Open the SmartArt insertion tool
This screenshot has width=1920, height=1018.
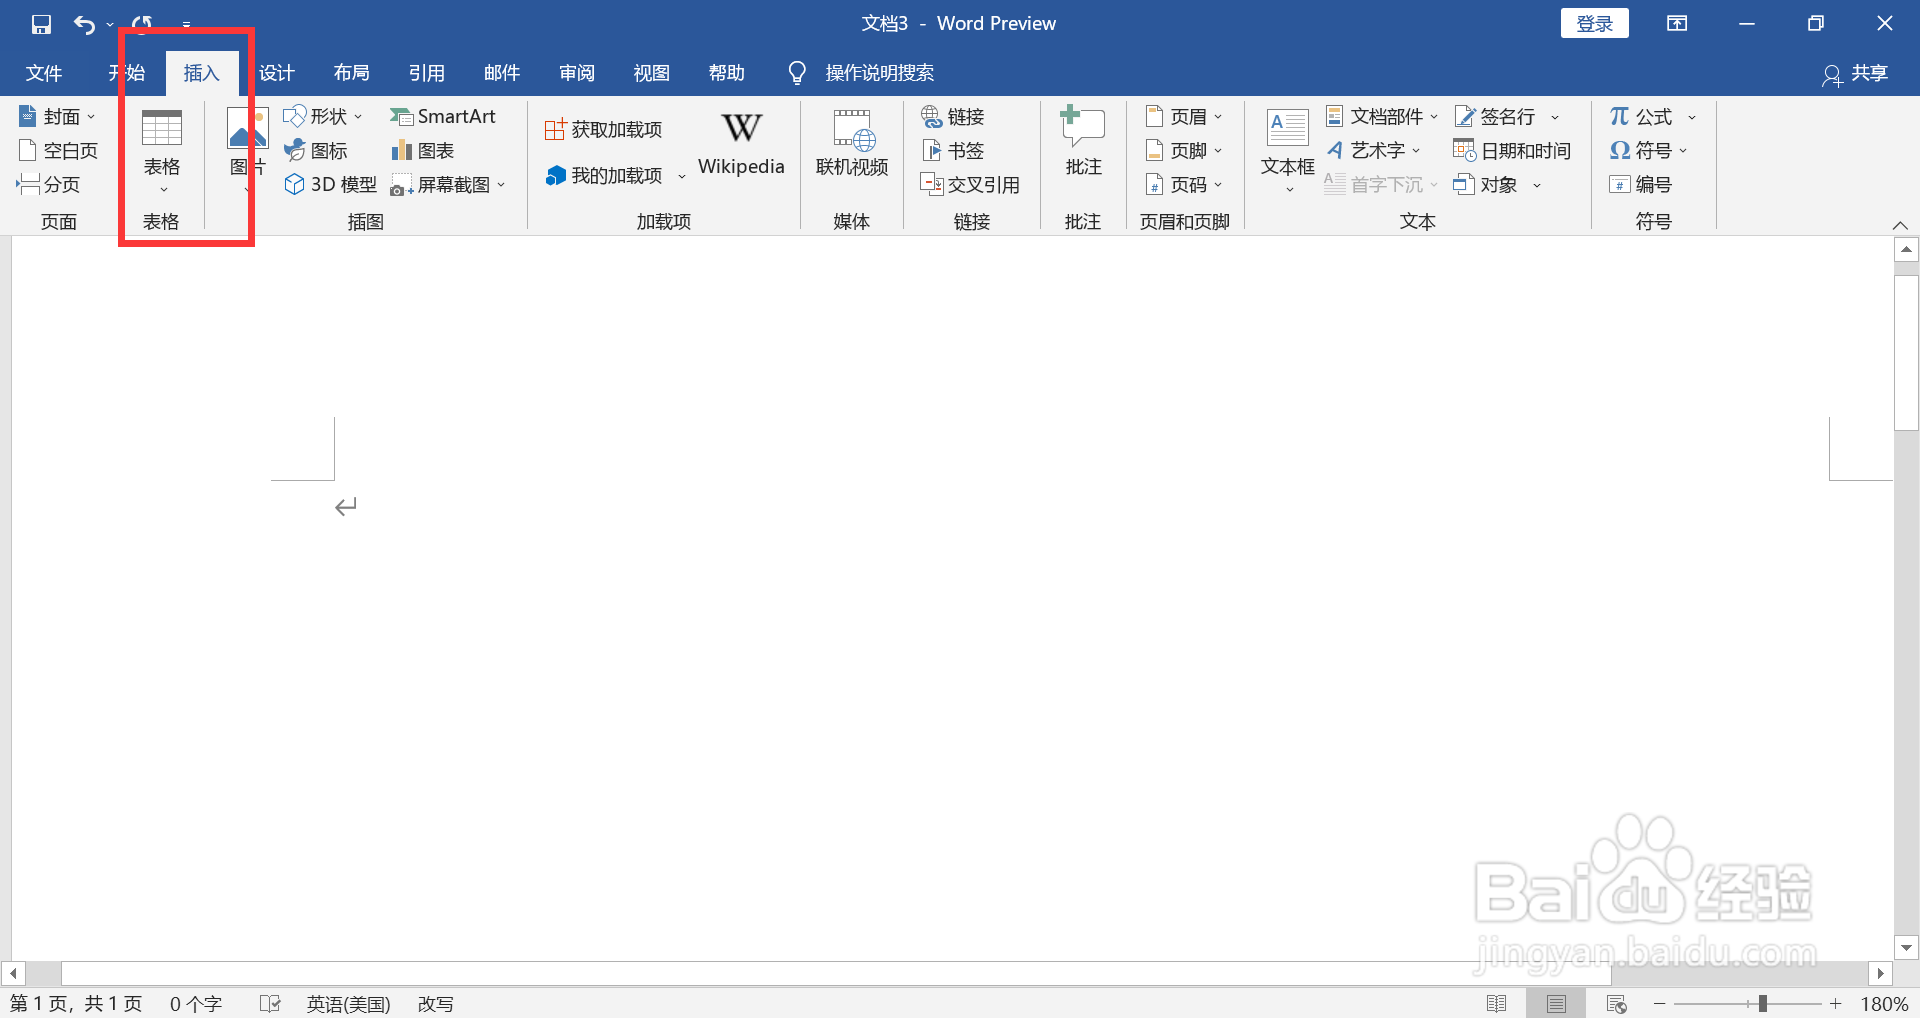(x=444, y=116)
